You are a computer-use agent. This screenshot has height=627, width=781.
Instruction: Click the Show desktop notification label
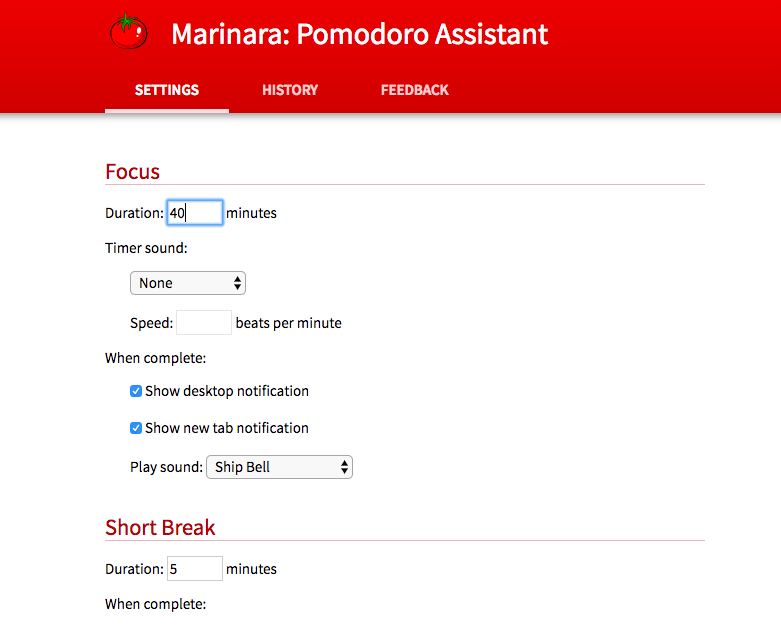227,391
